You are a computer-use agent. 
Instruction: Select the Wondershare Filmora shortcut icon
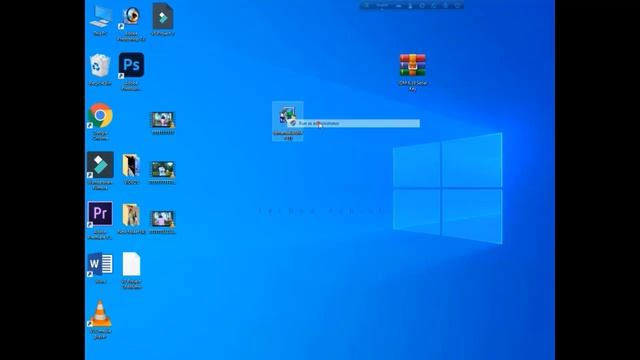100,165
